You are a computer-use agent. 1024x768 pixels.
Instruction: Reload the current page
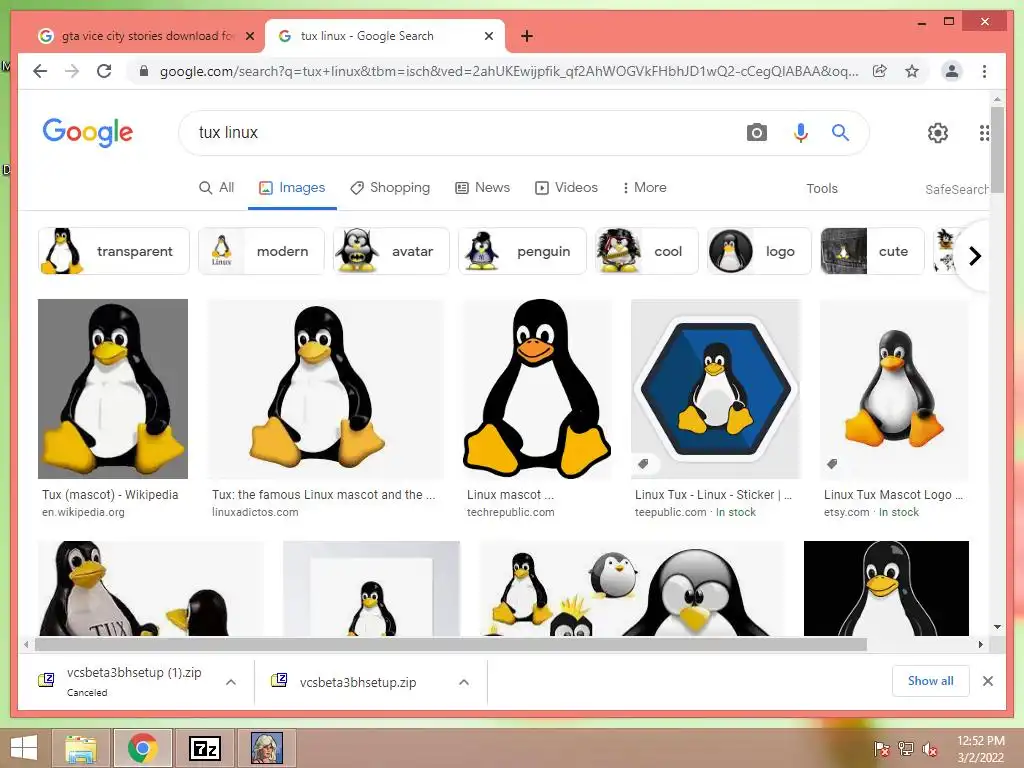104,71
